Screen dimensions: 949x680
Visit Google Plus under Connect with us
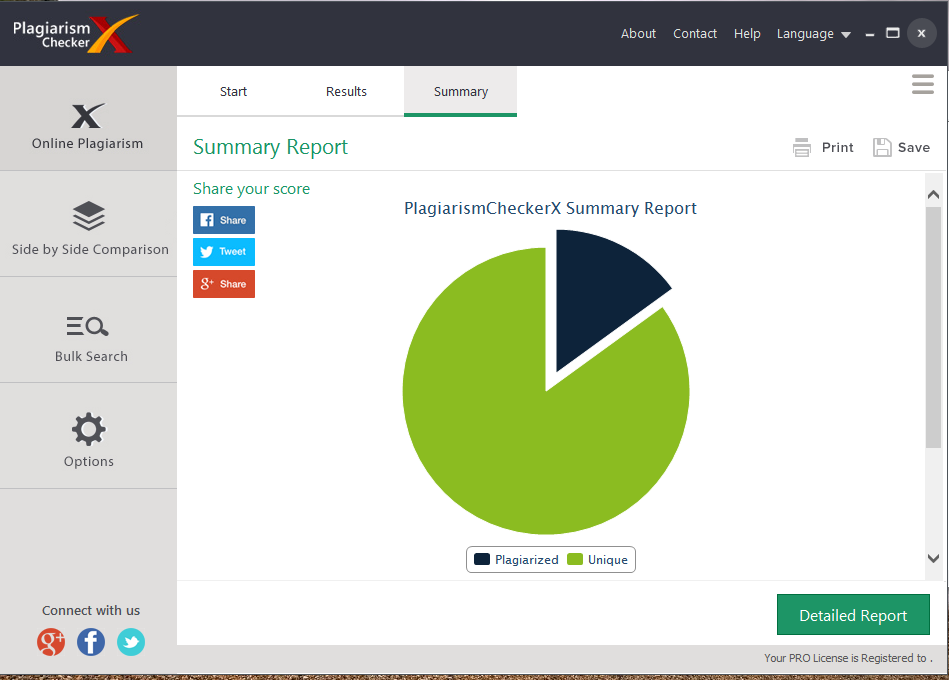pyautogui.click(x=51, y=642)
